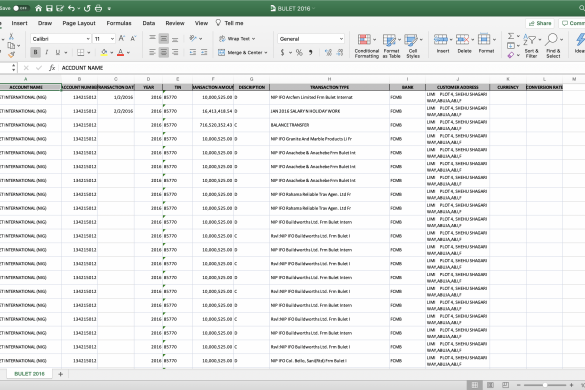
Task: Open Format as Table icon
Action: pos(389,40)
